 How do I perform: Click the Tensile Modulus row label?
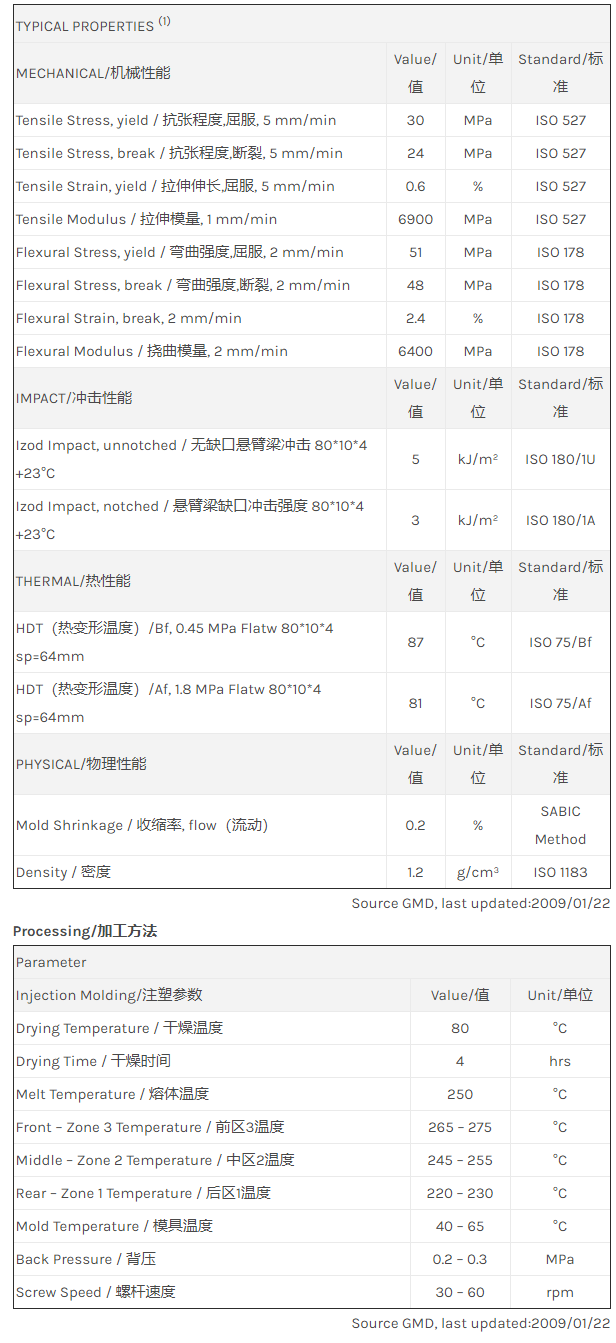coord(146,219)
